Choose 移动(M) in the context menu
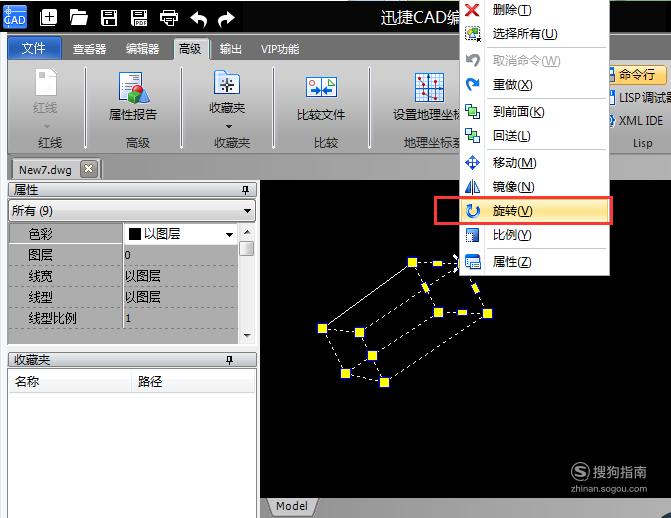The image size is (671, 518). point(534,163)
